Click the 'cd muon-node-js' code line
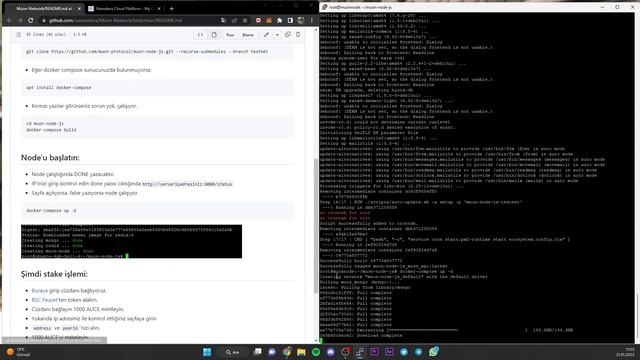The width and height of the screenshot is (640, 360). pos(45,123)
